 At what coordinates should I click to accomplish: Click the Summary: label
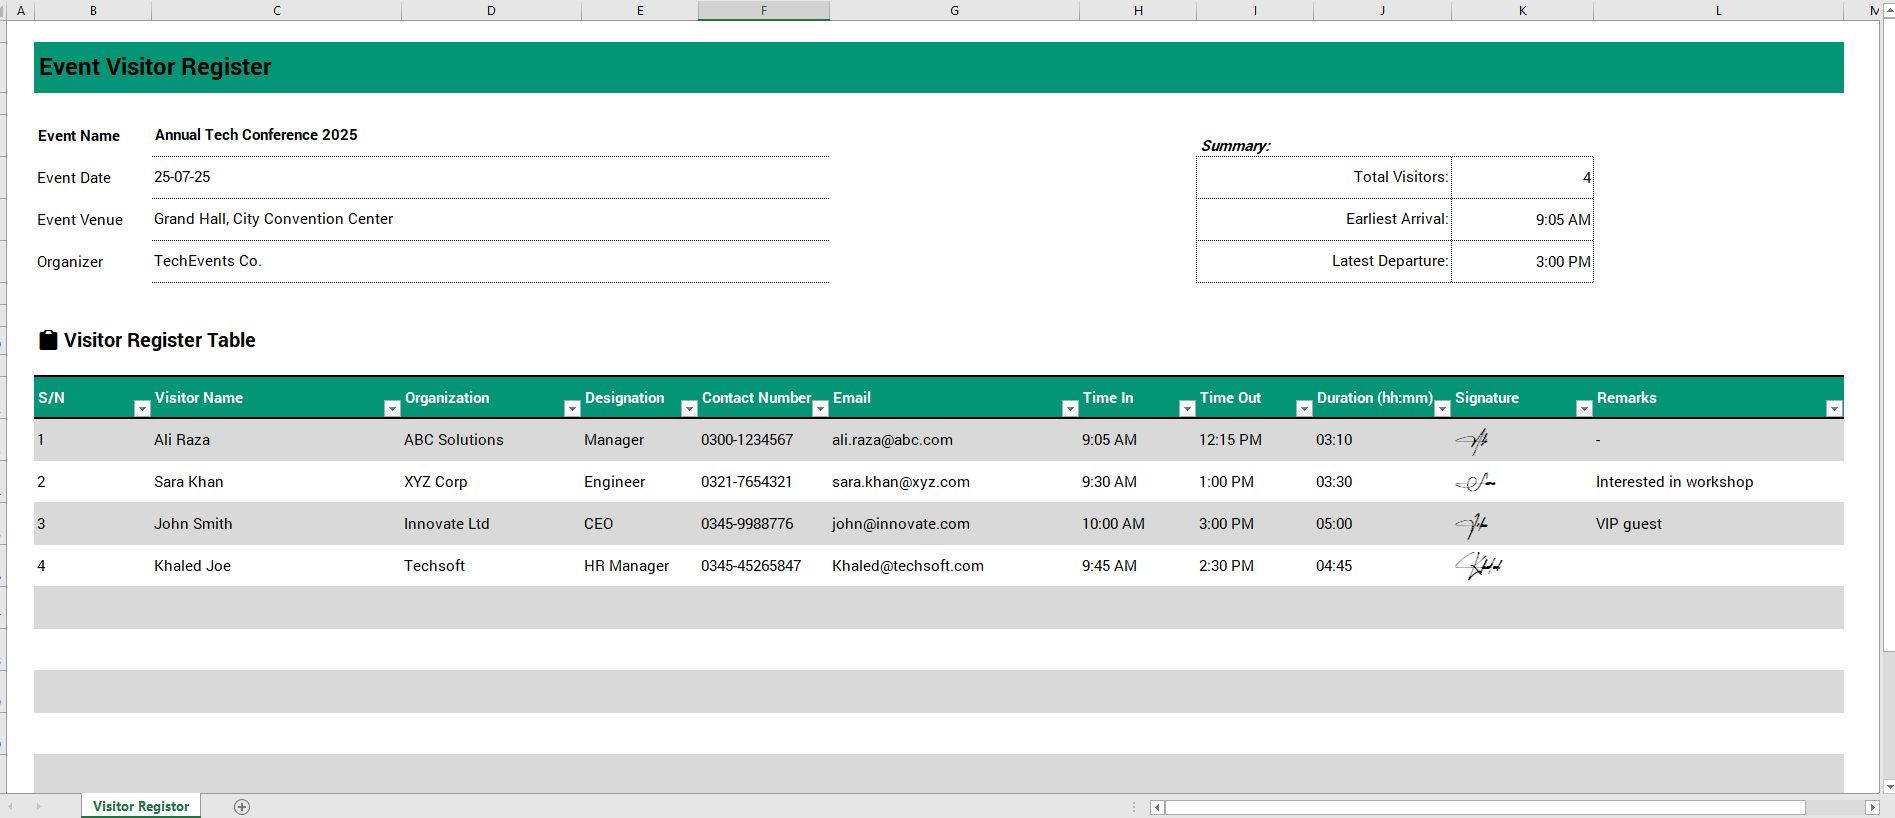click(x=1235, y=146)
